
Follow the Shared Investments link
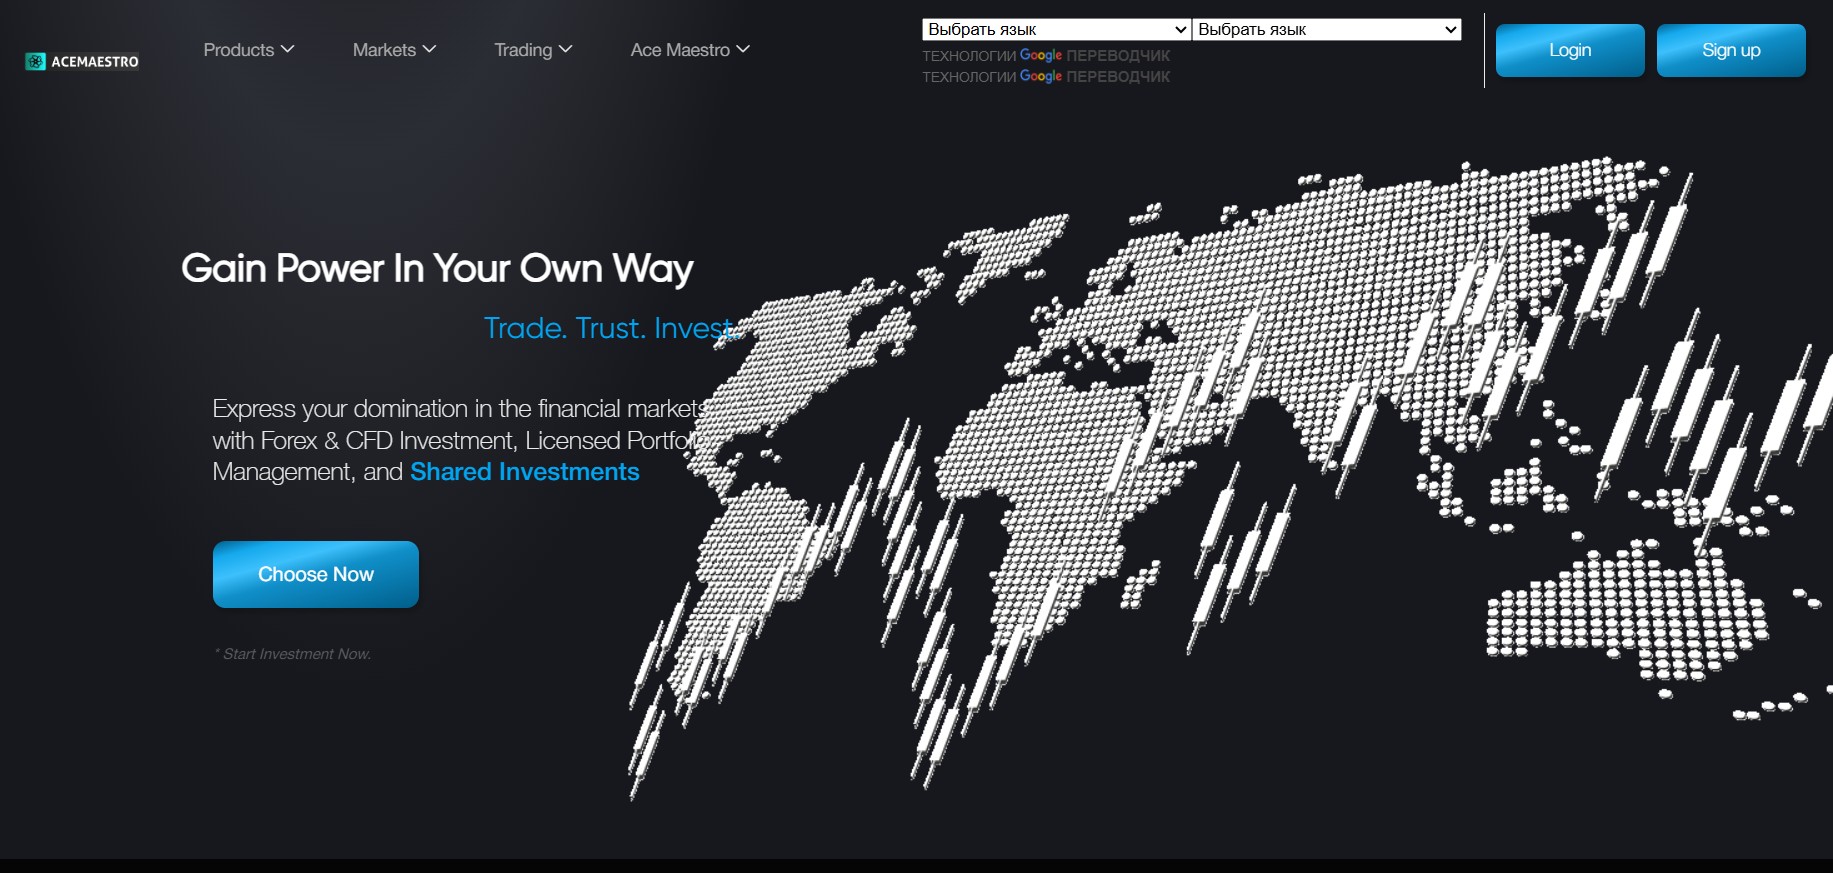[524, 472]
